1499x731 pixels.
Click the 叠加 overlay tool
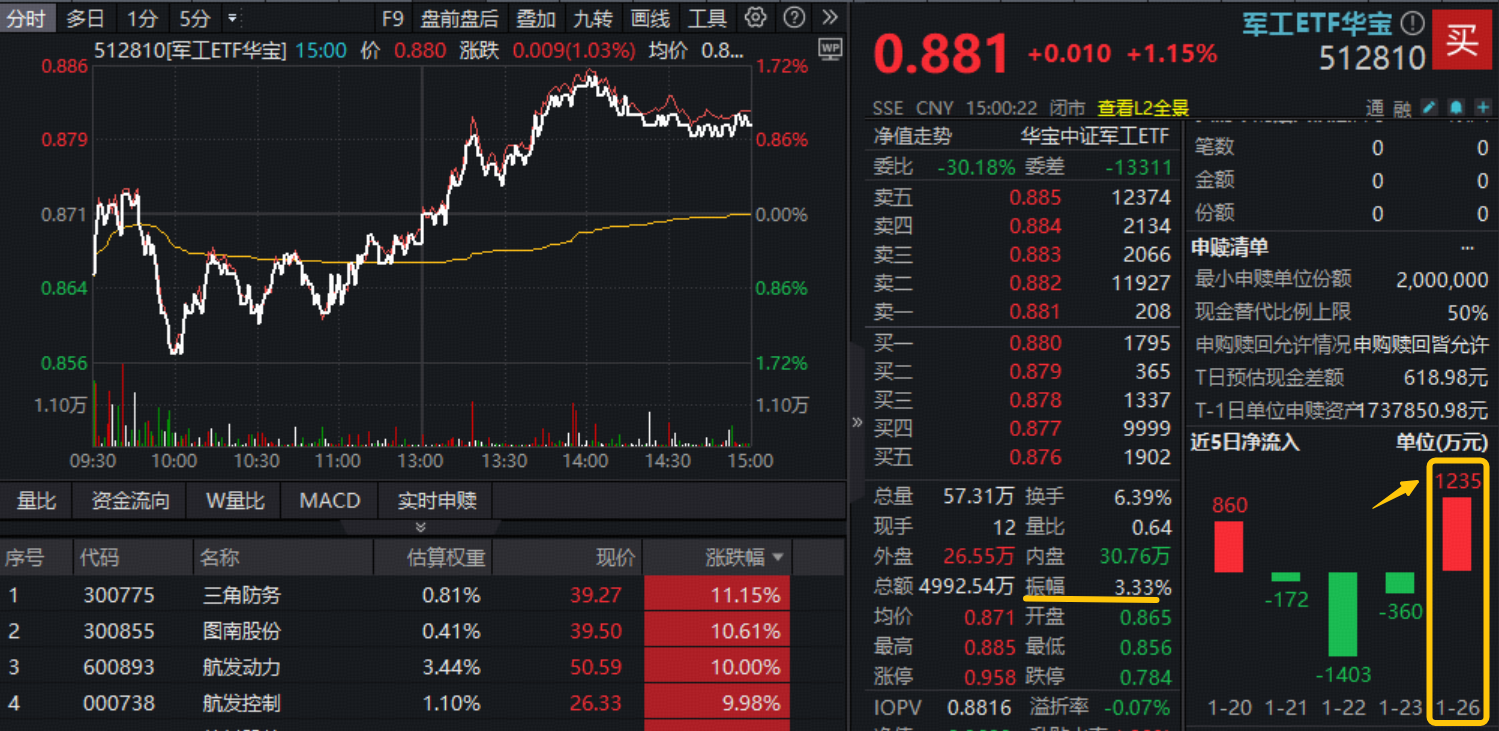point(536,16)
